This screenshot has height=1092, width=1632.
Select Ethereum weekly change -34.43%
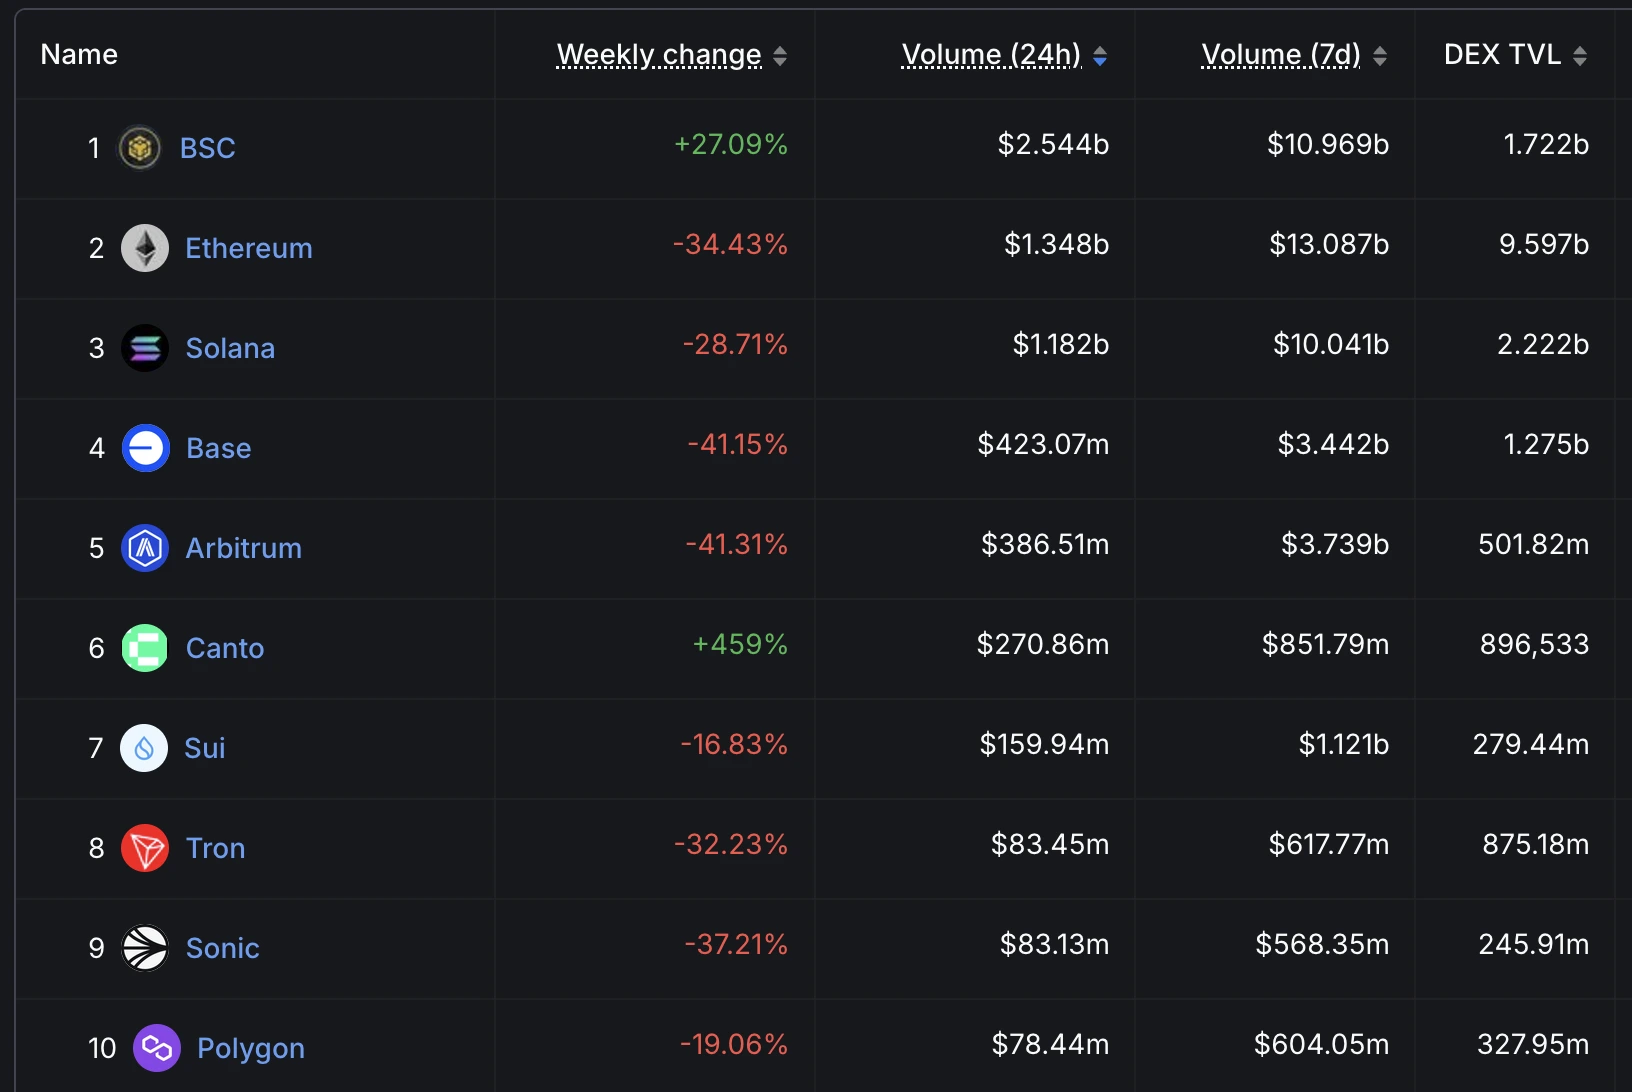click(731, 244)
